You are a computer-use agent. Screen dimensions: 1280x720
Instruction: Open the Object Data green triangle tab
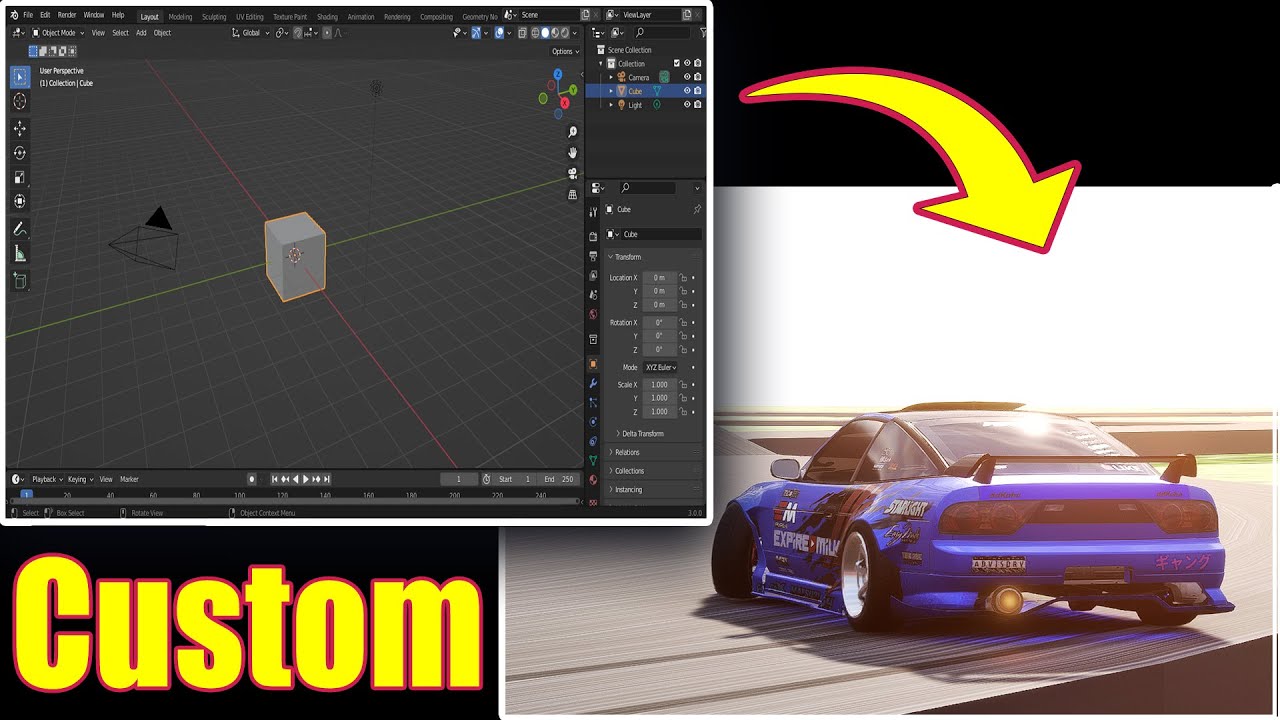594,460
